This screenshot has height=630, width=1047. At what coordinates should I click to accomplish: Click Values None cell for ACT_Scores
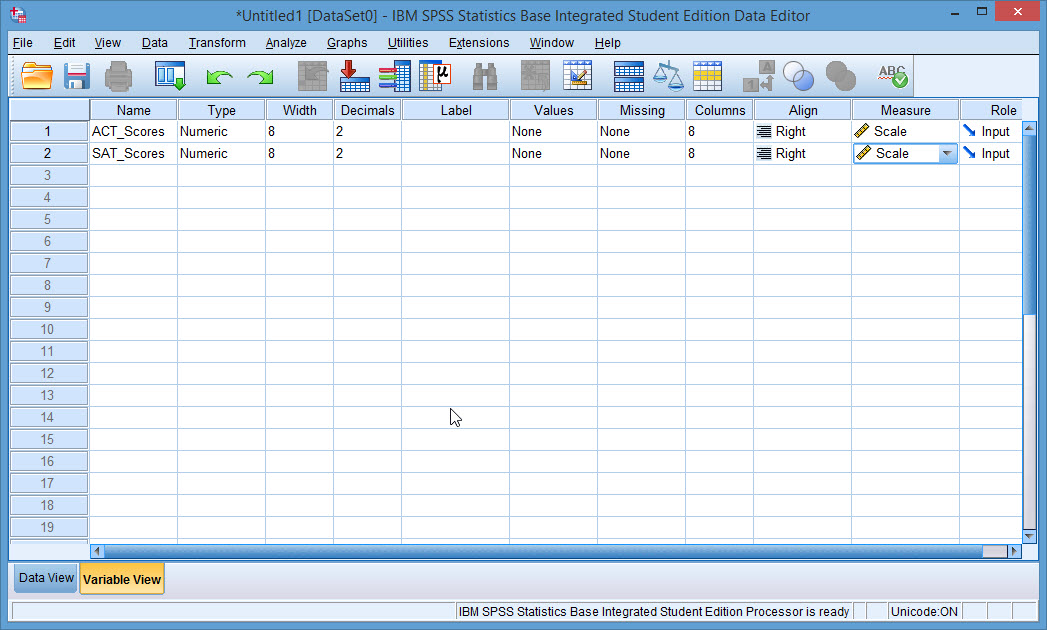[554, 132]
